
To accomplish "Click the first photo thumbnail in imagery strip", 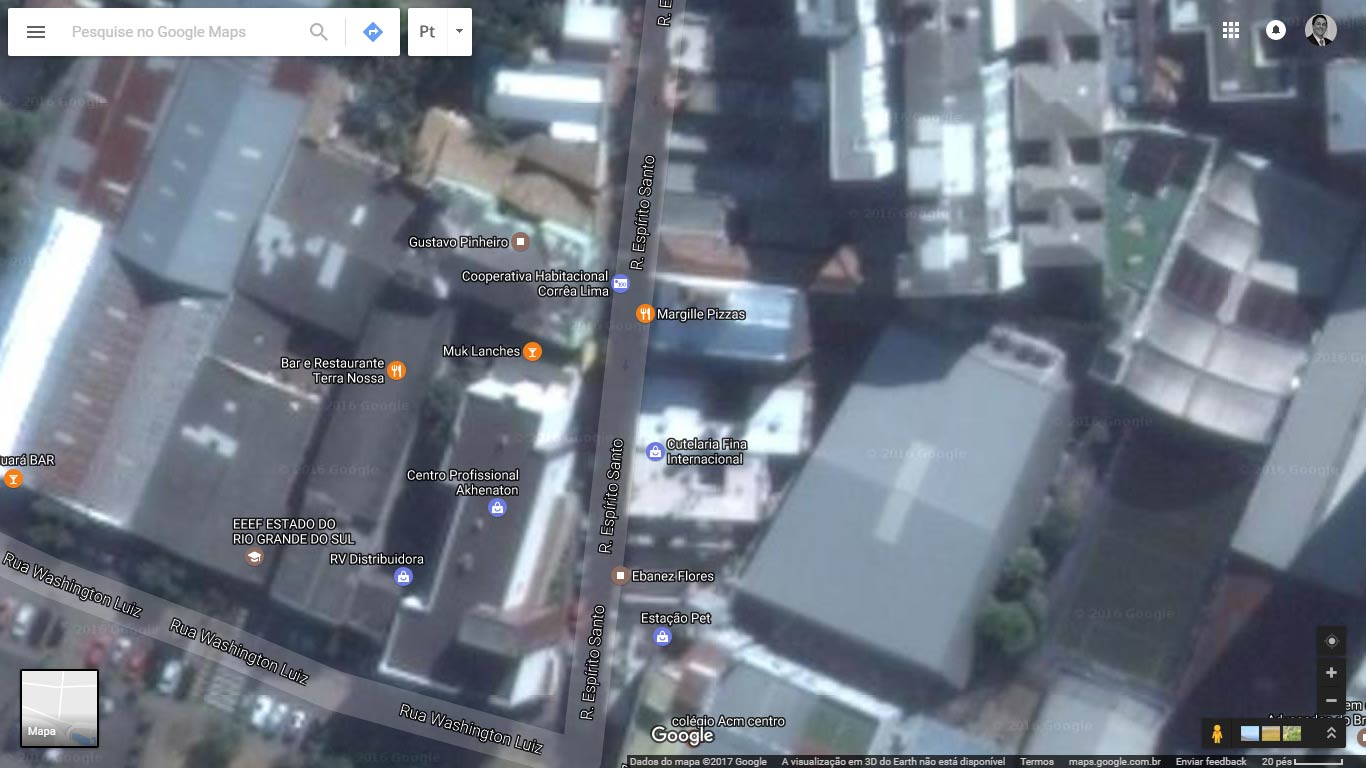I will pyautogui.click(x=1250, y=734).
